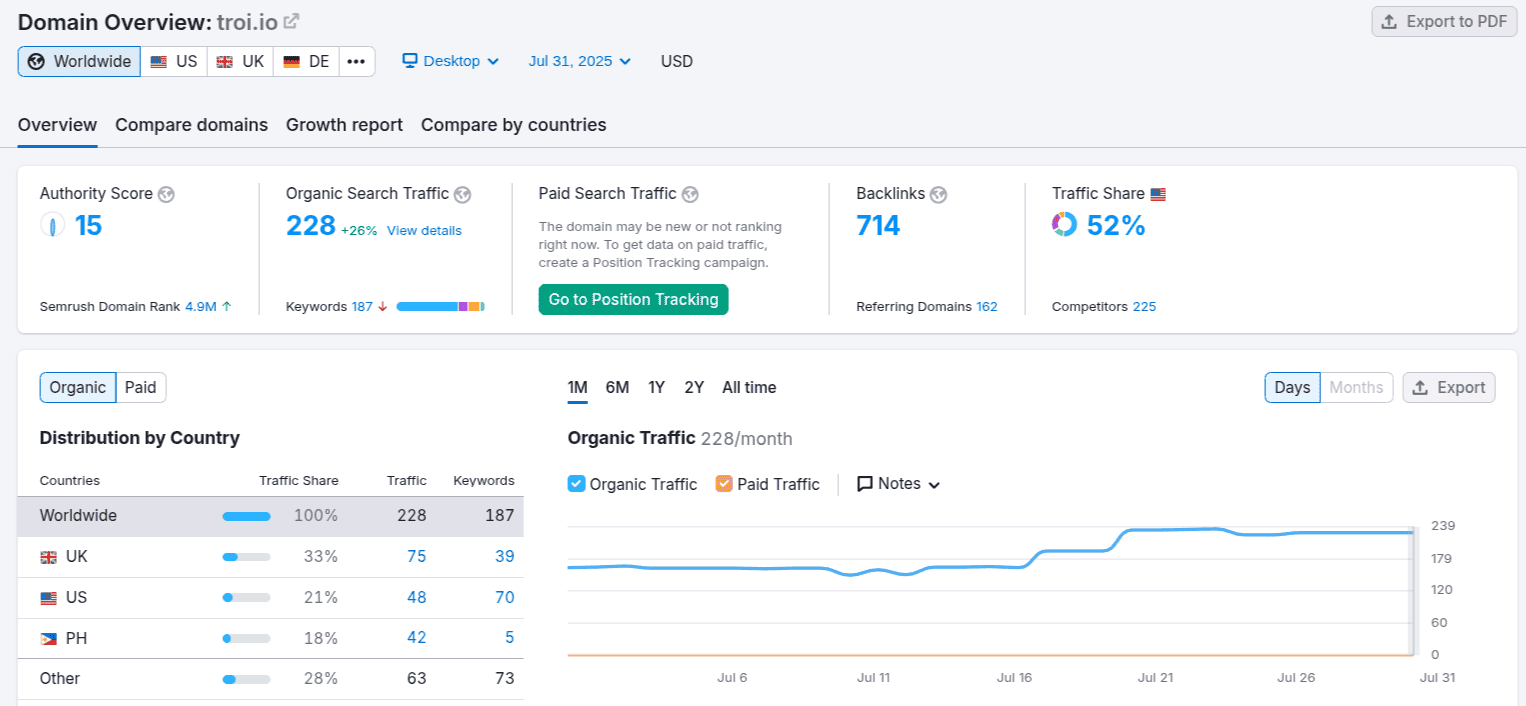Open the US traffic value 48
Viewport: 1526px width, 706px height.
coord(416,598)
